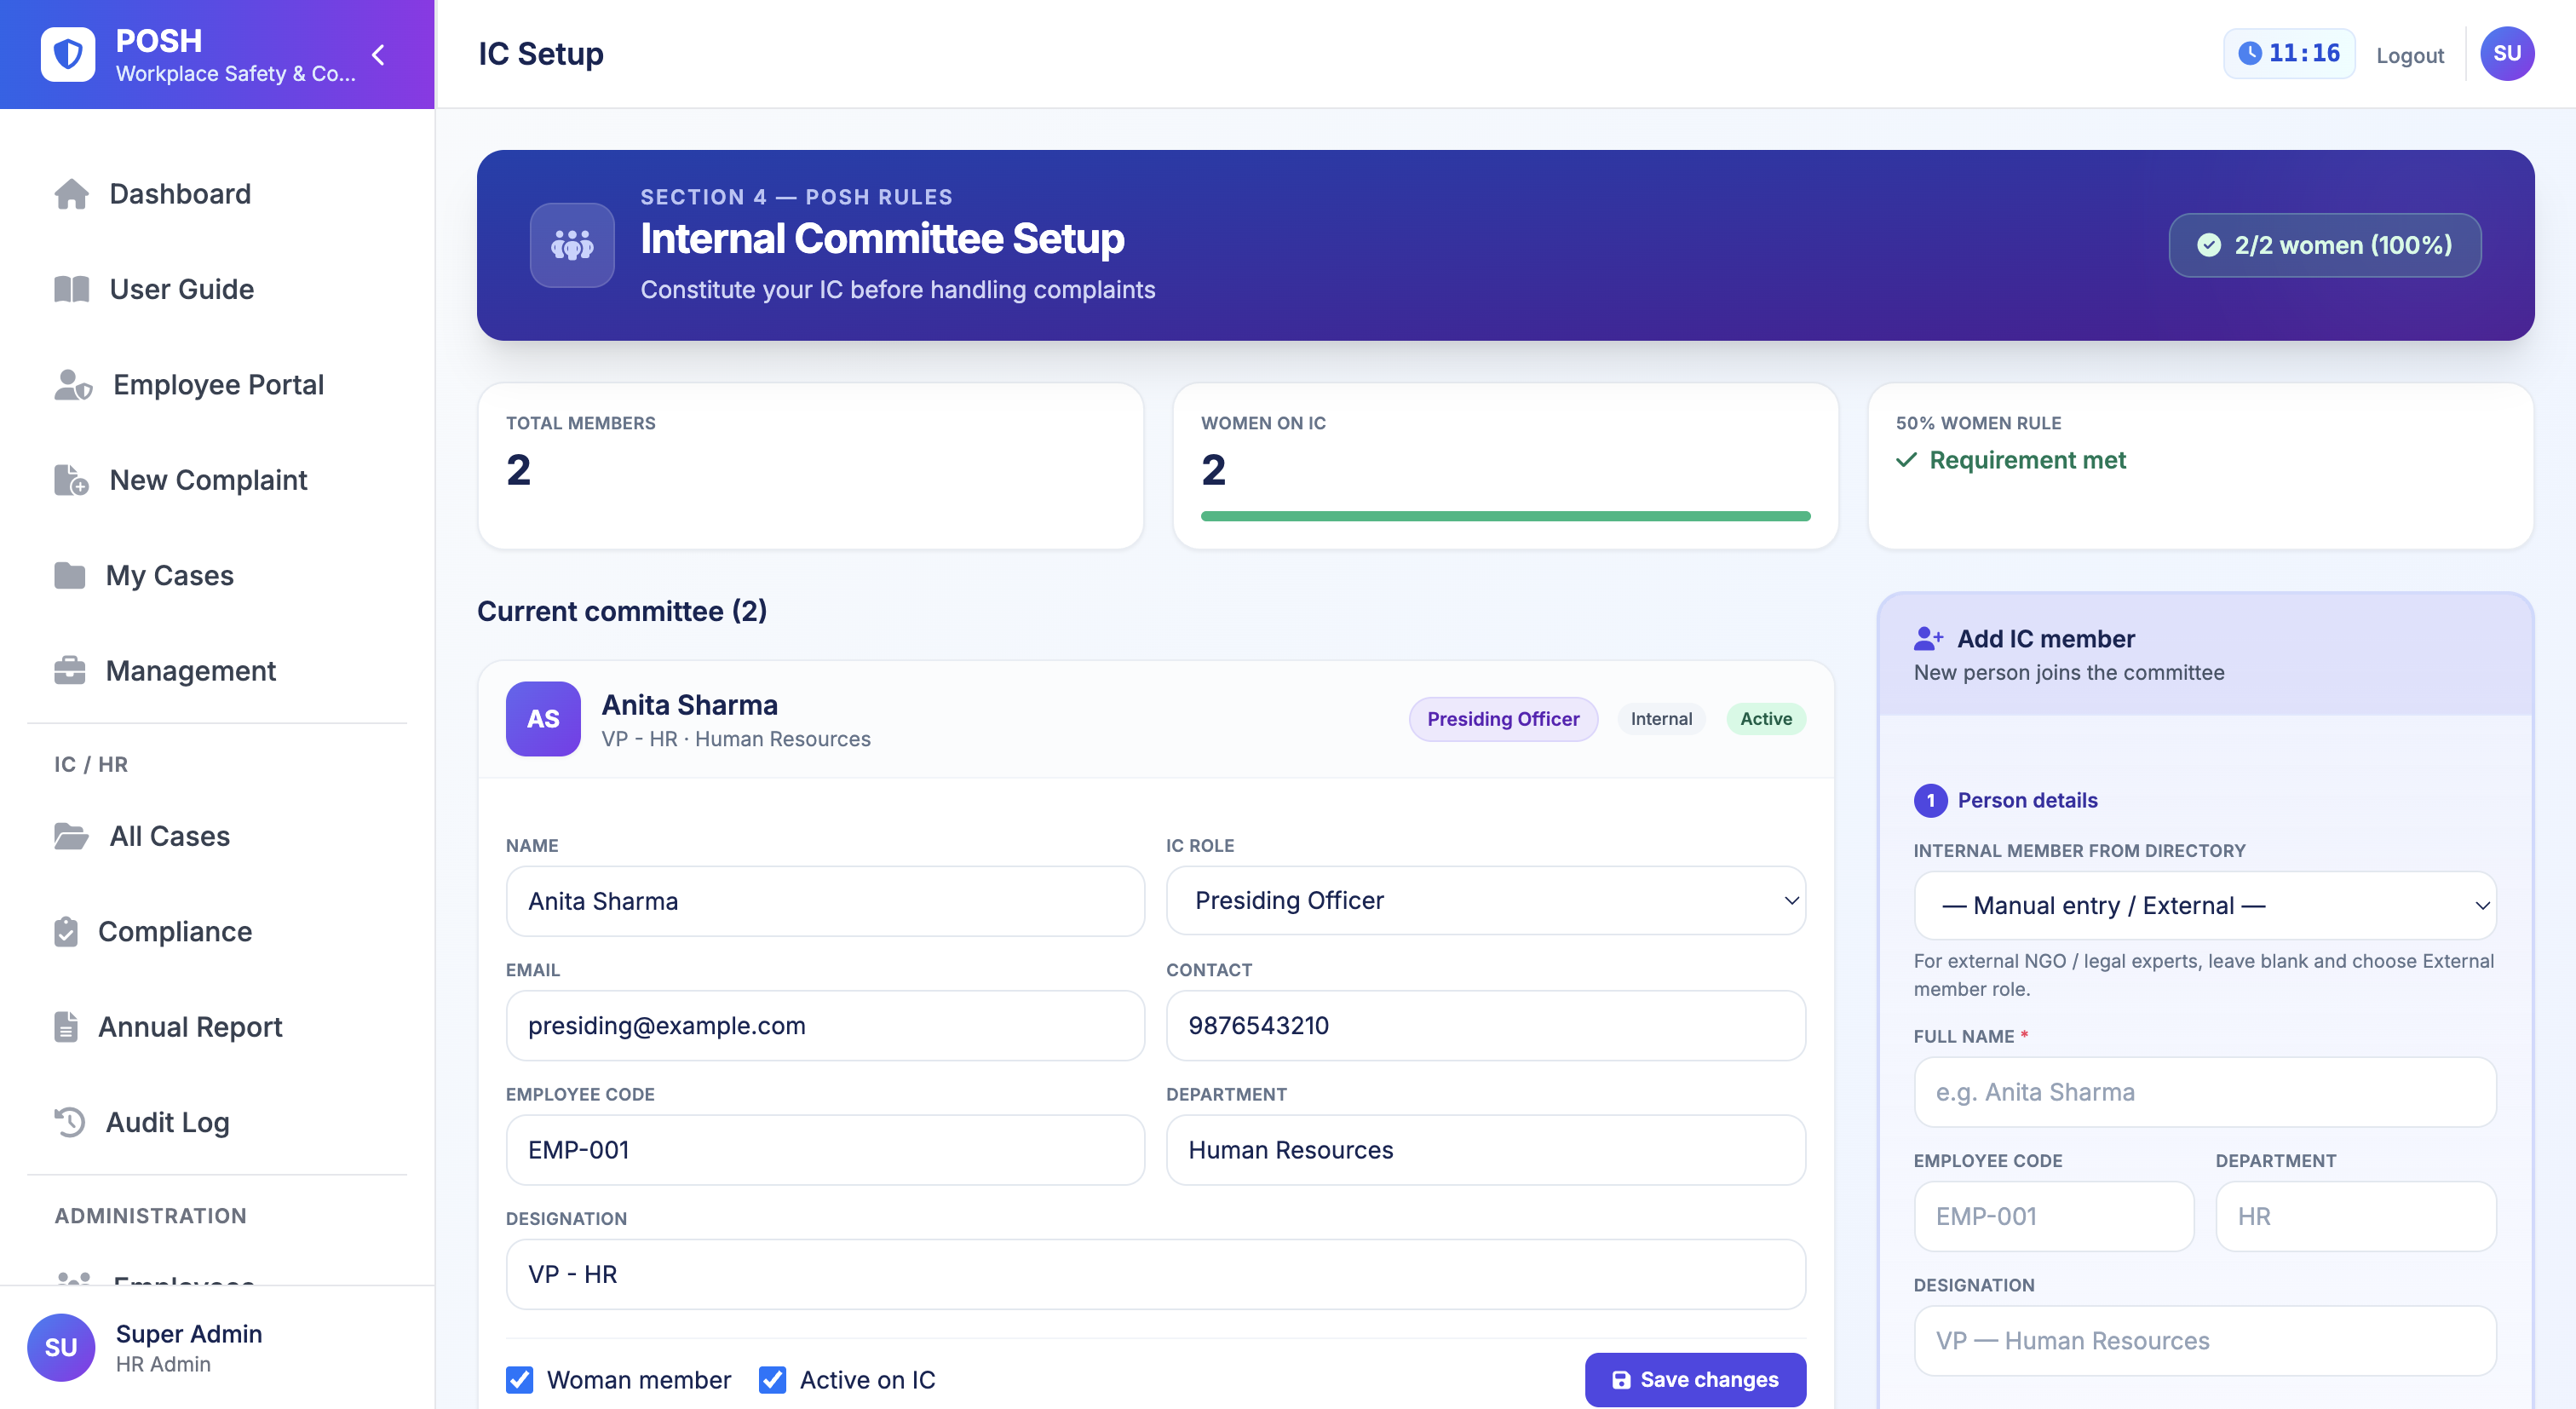Viewport: 2576px width, 1409px height.
Task: Click the Current committee (2) heading
Action: 622,611
